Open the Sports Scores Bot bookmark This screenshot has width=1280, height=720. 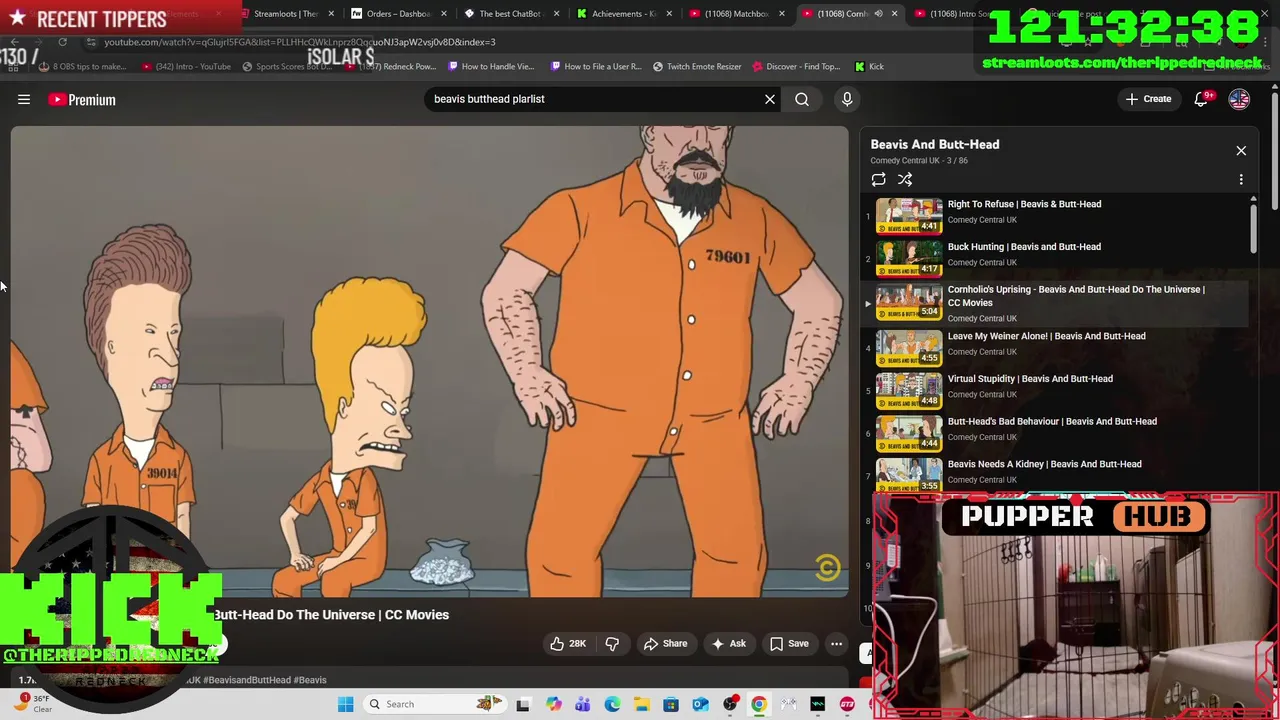tap(287, 67)
